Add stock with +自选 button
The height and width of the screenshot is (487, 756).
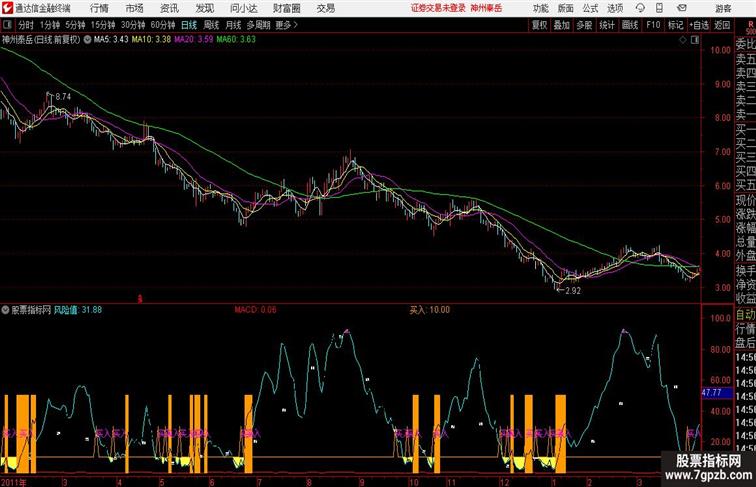[699, 25]
